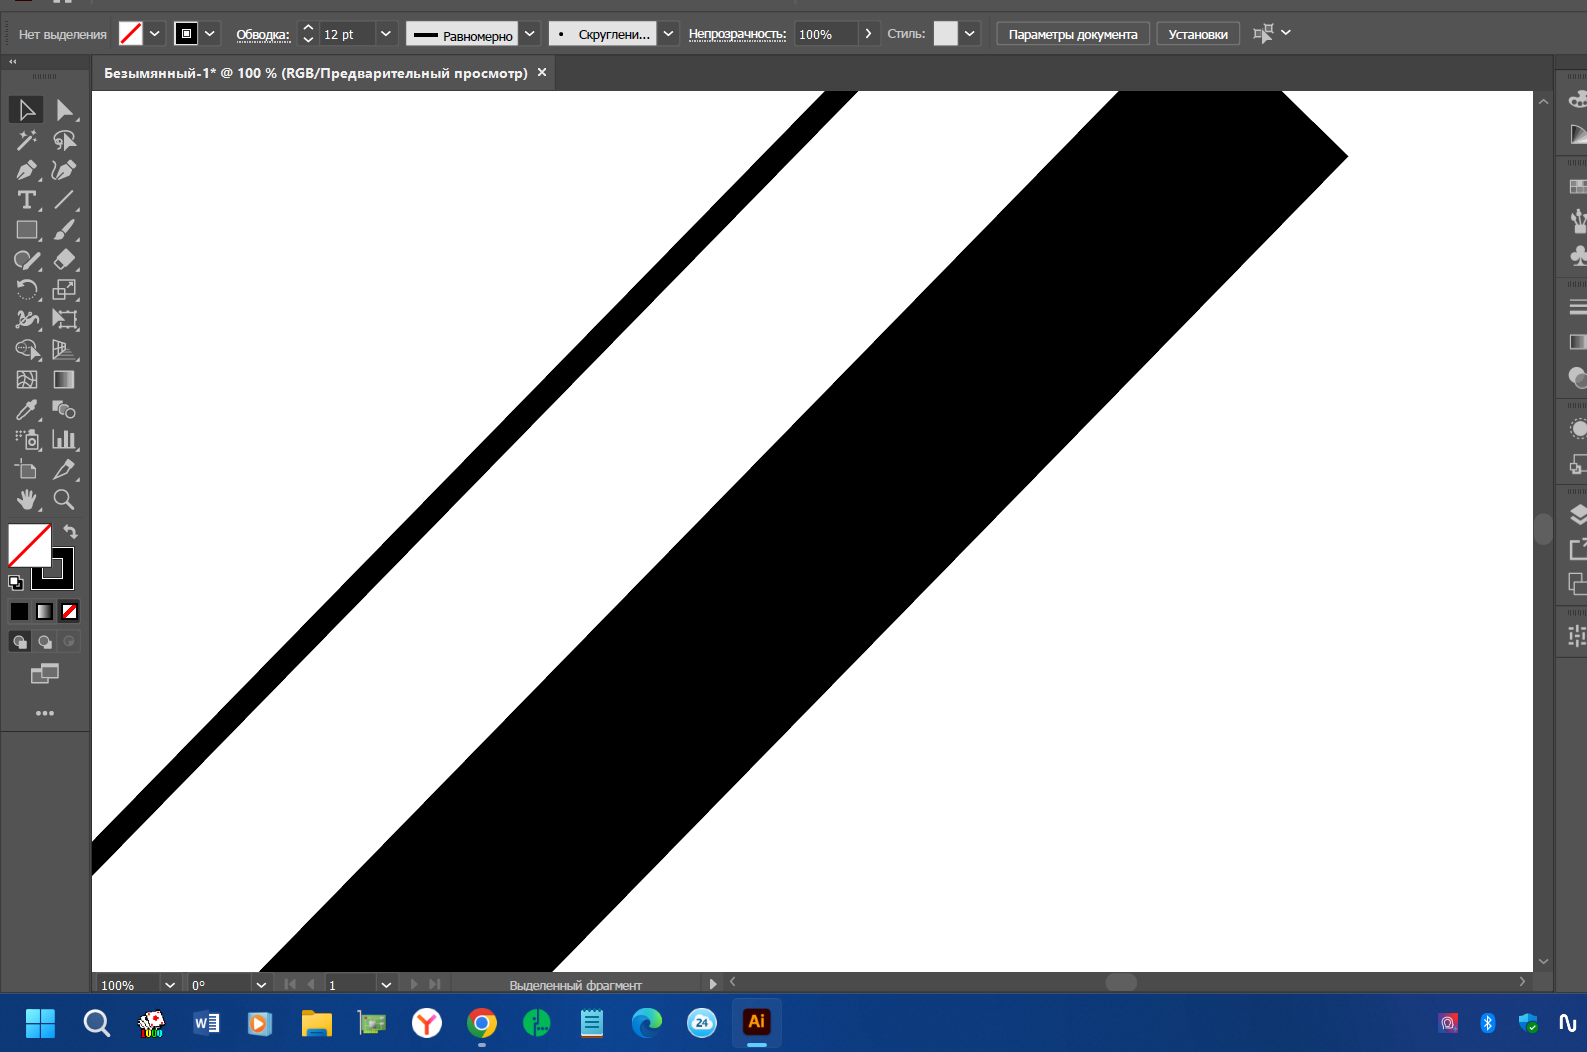The image size is (1587, 1052).
Task: Open Google Chrome from the taskbar
Action: pyautogui.click(x=482, y=1023)
